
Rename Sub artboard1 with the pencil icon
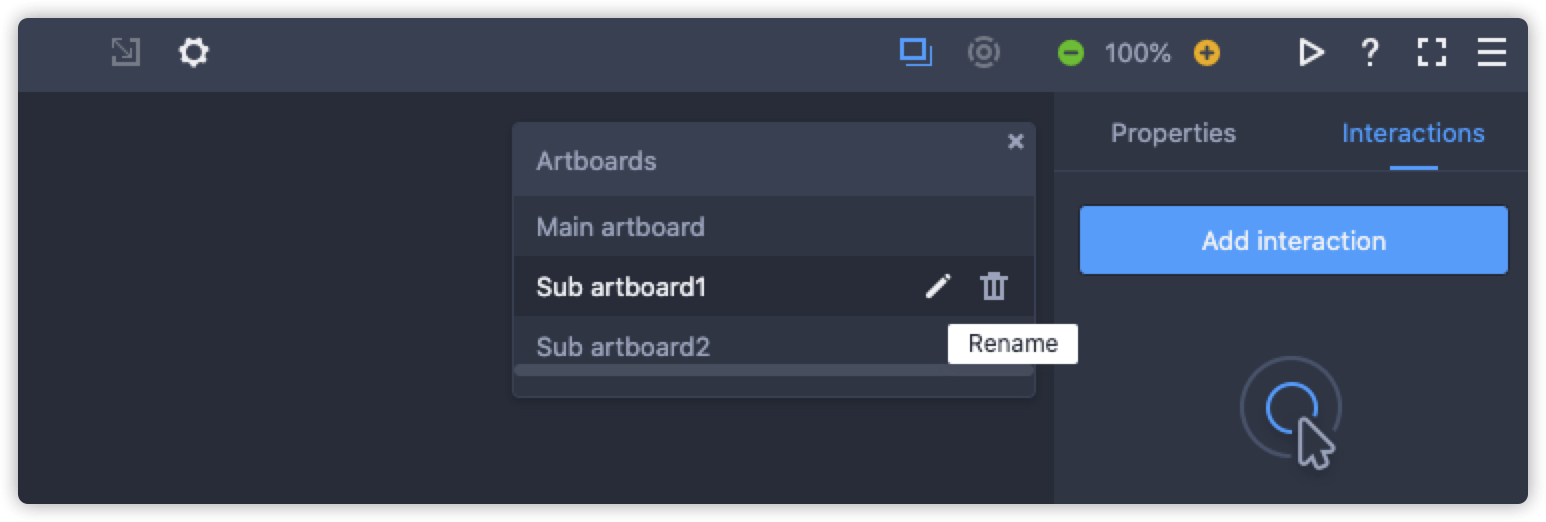938,287
